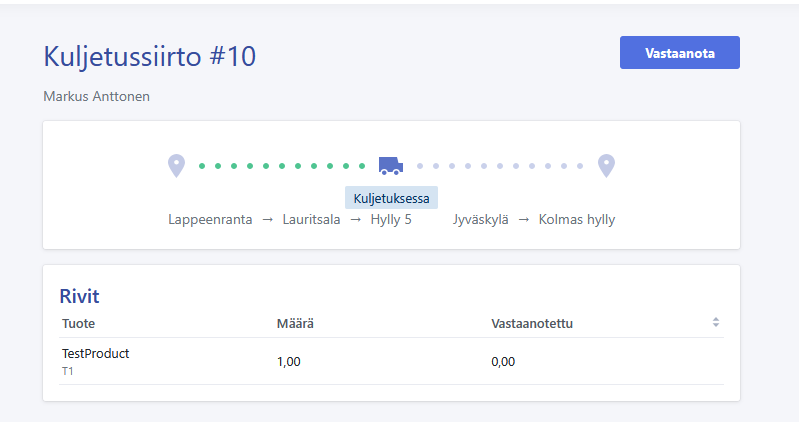
Task: Click the 0,00 received value
Action: 503,362
